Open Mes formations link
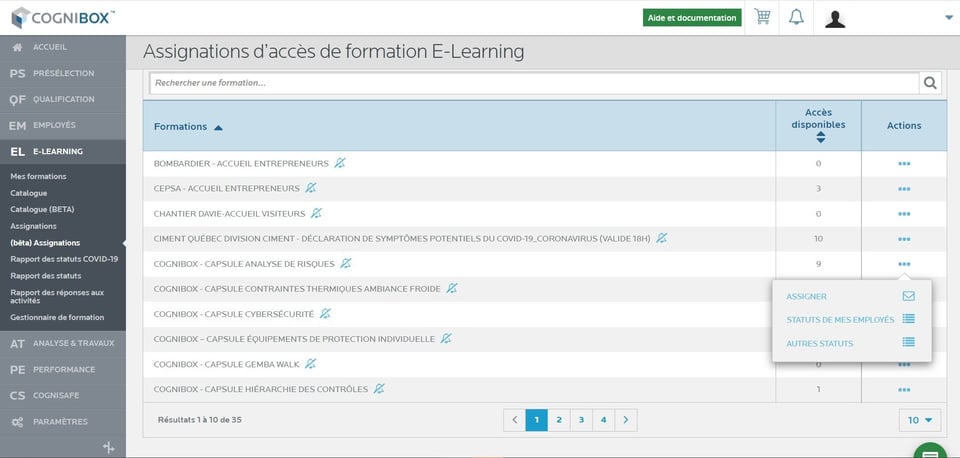 tap(38, 176)
